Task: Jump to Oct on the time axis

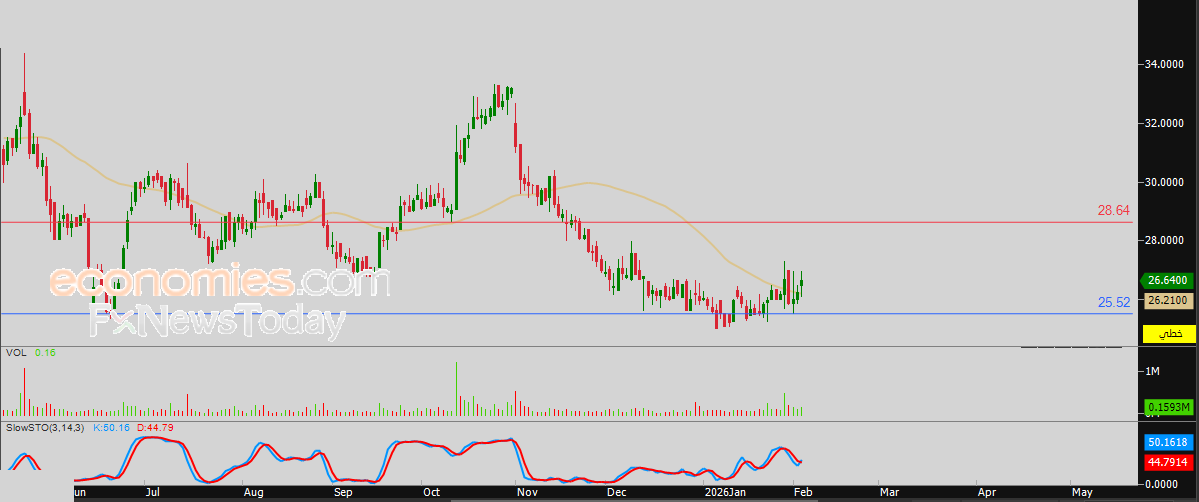Action: [x=432, y=493]
